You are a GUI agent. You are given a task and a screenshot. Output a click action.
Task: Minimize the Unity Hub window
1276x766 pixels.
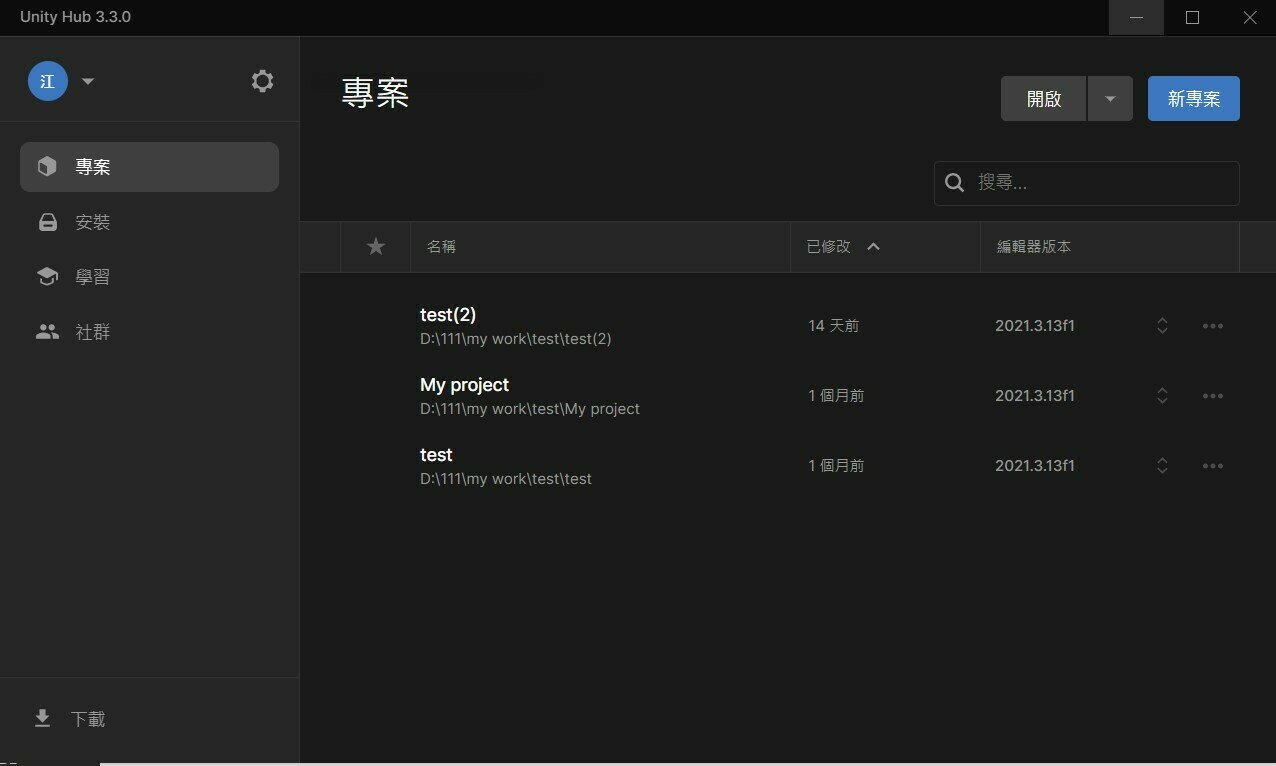coord(1136,17)
